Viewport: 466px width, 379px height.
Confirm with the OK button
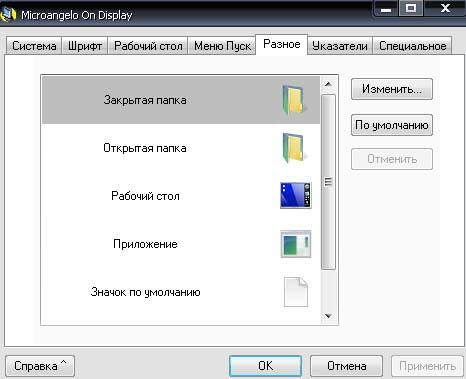(x=265, y=366)
